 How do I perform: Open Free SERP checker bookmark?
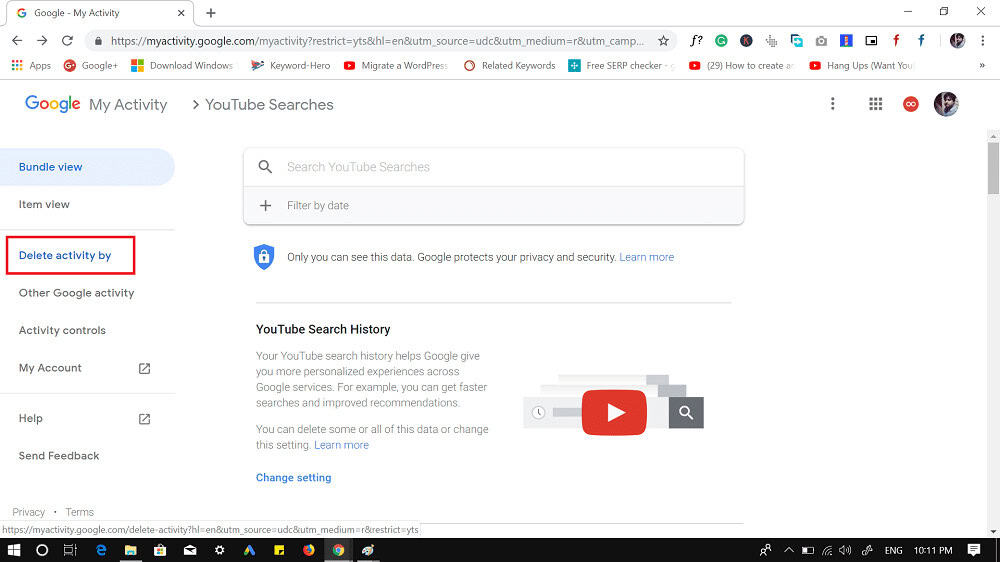pos(621,65)
